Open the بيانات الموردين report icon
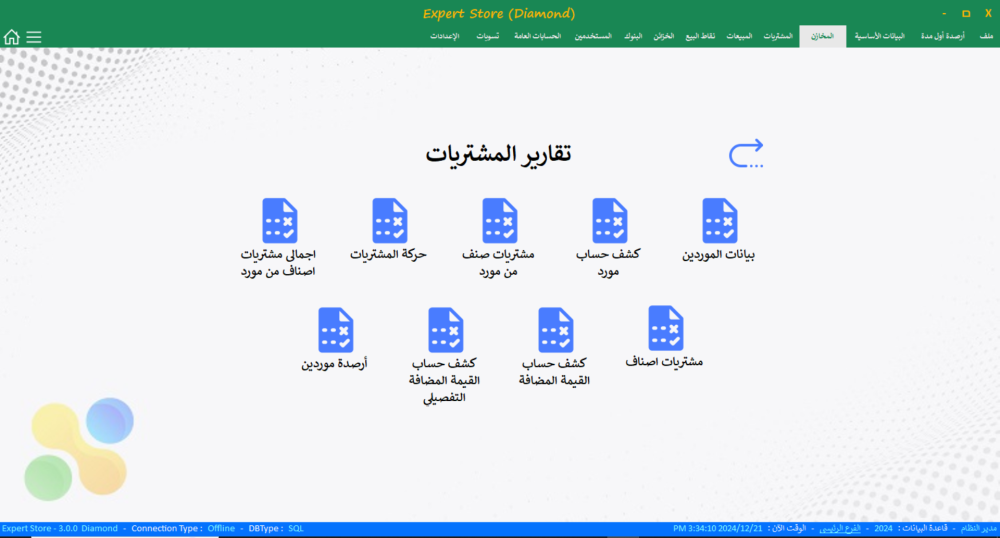 pyautogui.click(x=719, y=221)
